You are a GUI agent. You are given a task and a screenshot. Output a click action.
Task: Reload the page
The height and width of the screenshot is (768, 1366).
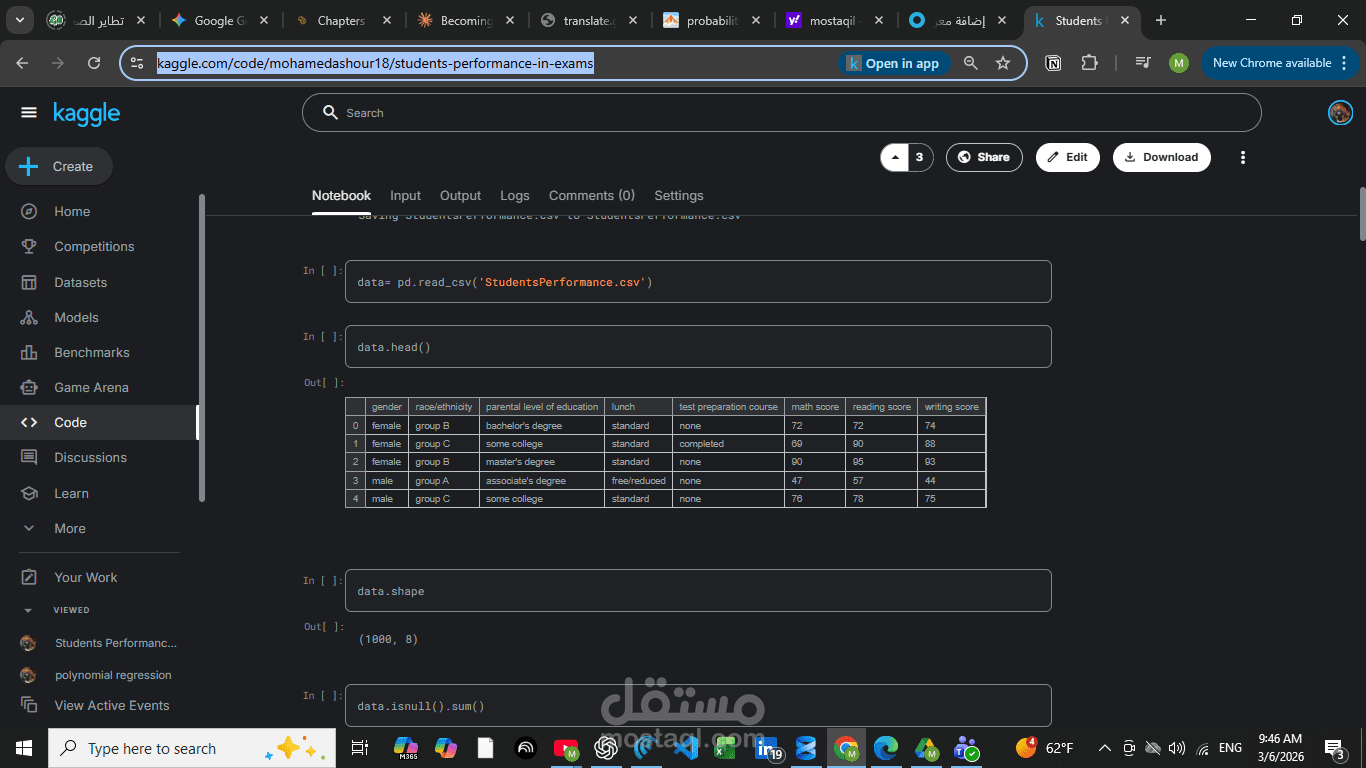[x=94, y=63]
